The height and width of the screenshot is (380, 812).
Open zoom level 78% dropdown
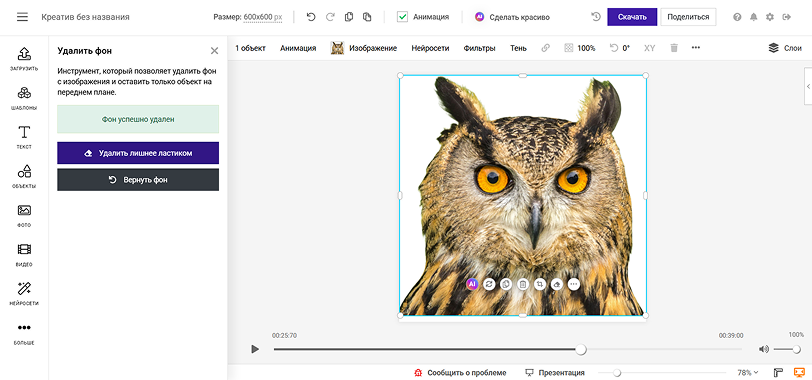coord(747,373)
